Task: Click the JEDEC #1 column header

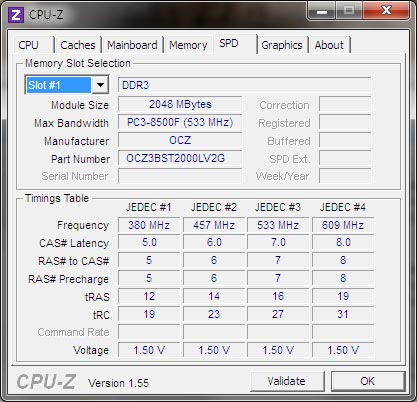Action: (x=149, y=207)
